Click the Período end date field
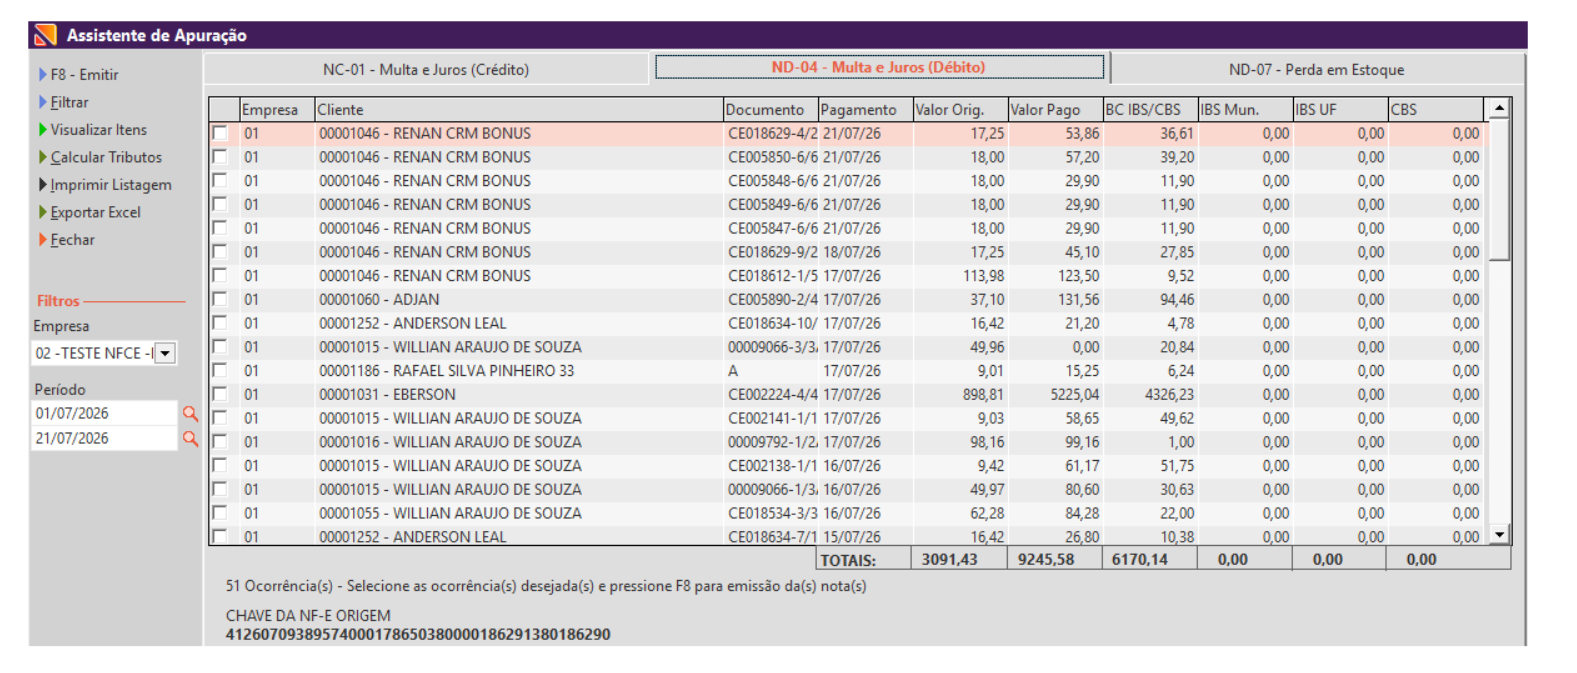This screenshot has height=673, width=1577. coord(104,438)
